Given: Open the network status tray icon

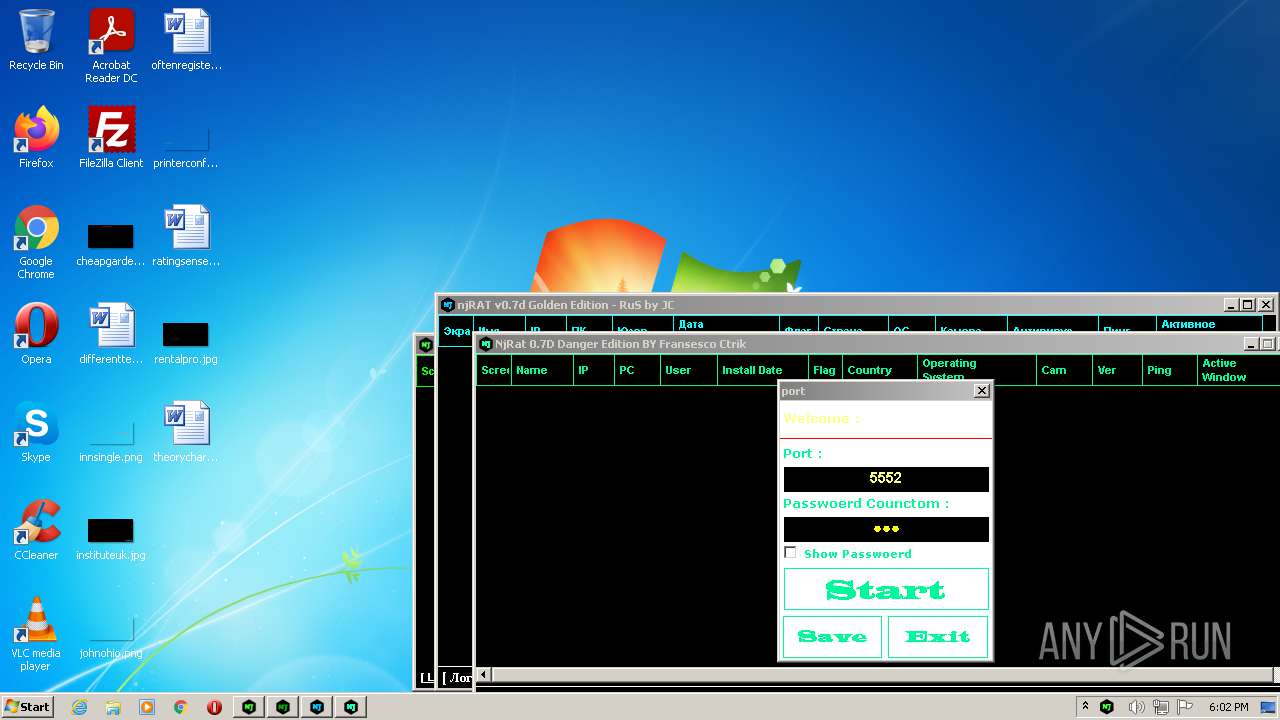Looking at the screenshot, I should click(x=1161, y=707).
